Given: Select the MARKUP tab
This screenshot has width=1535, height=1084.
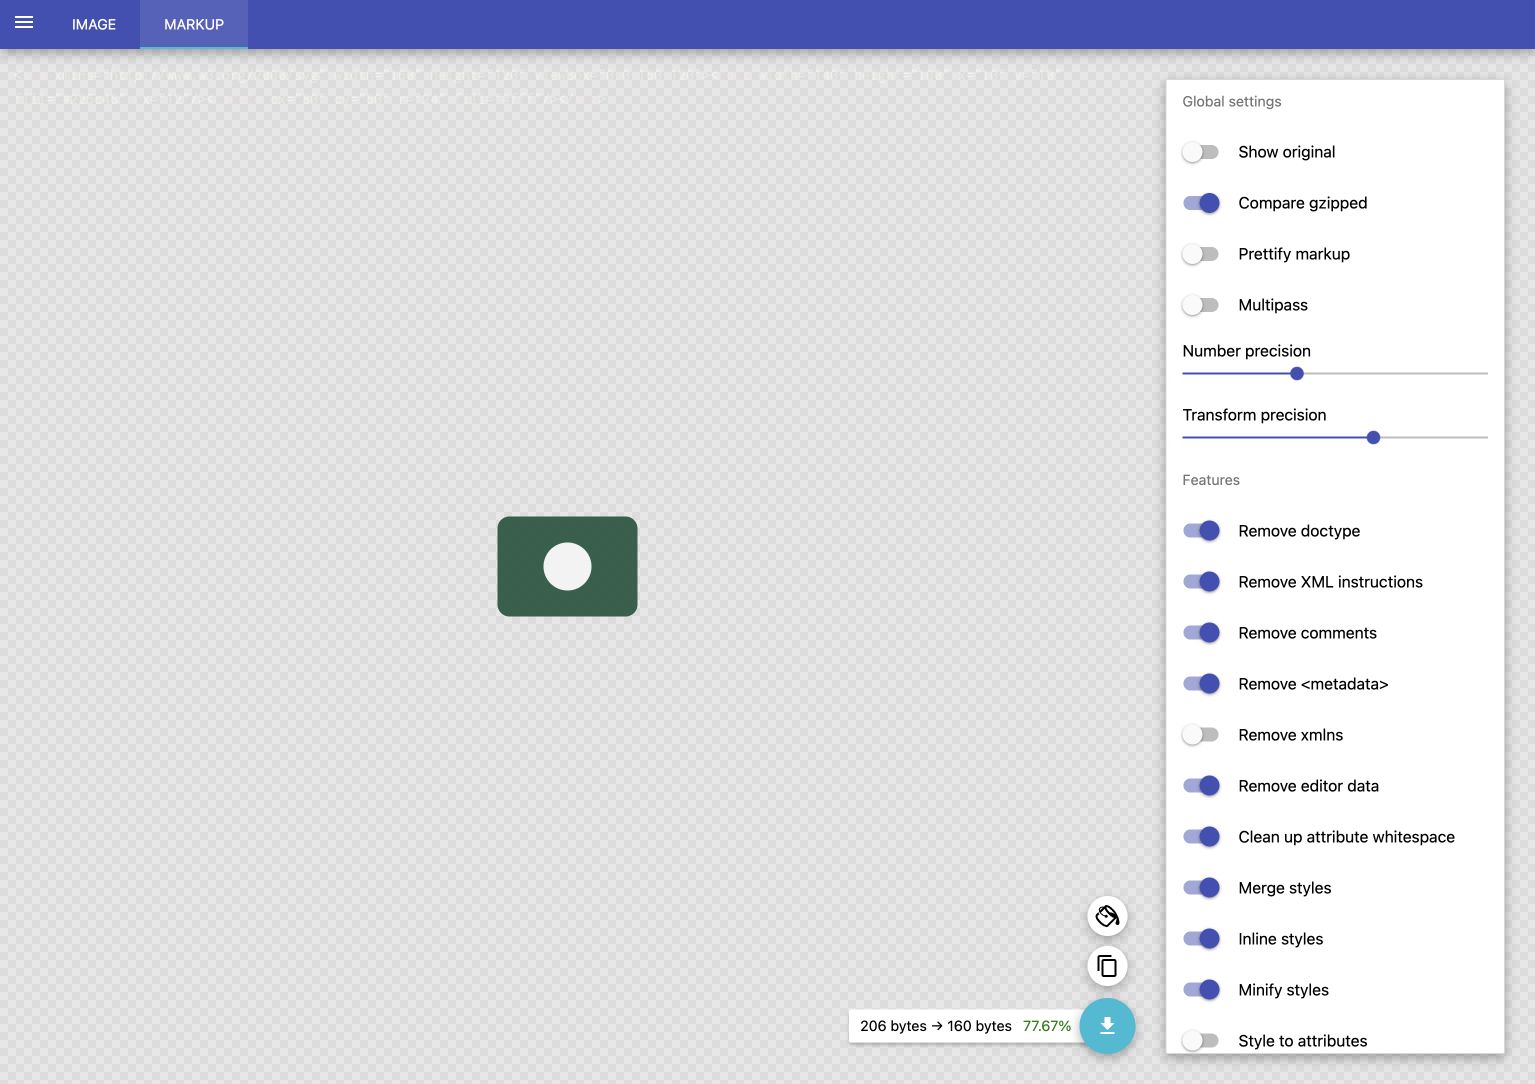Looking at the screenshot, I should [194, 24].
